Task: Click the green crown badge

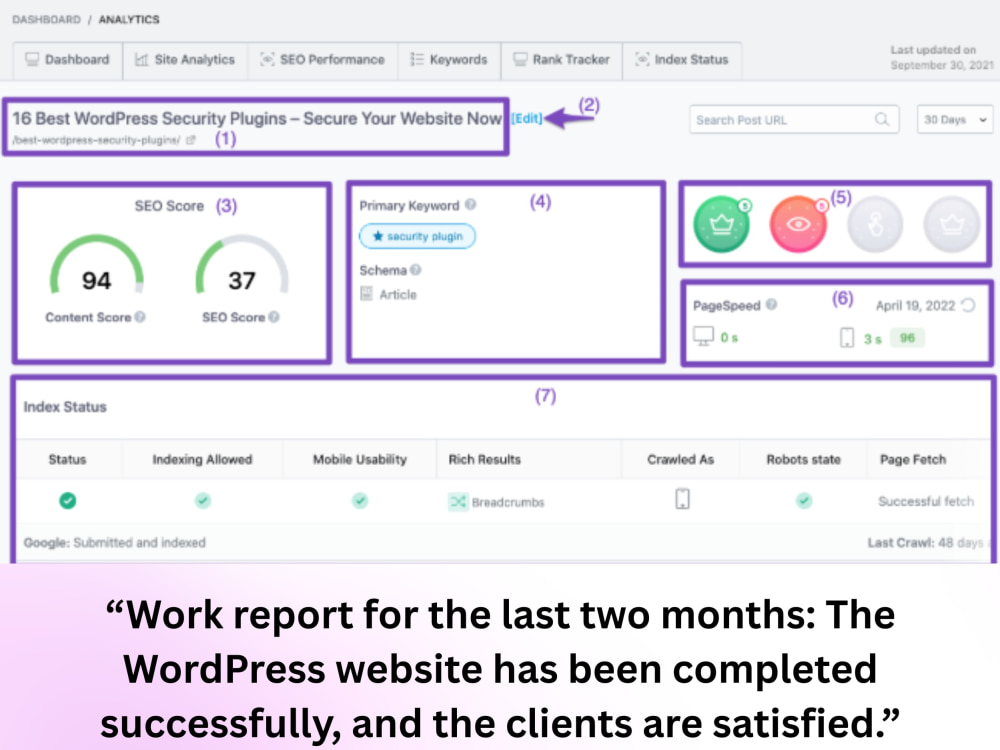Action: tap(721, 224)
